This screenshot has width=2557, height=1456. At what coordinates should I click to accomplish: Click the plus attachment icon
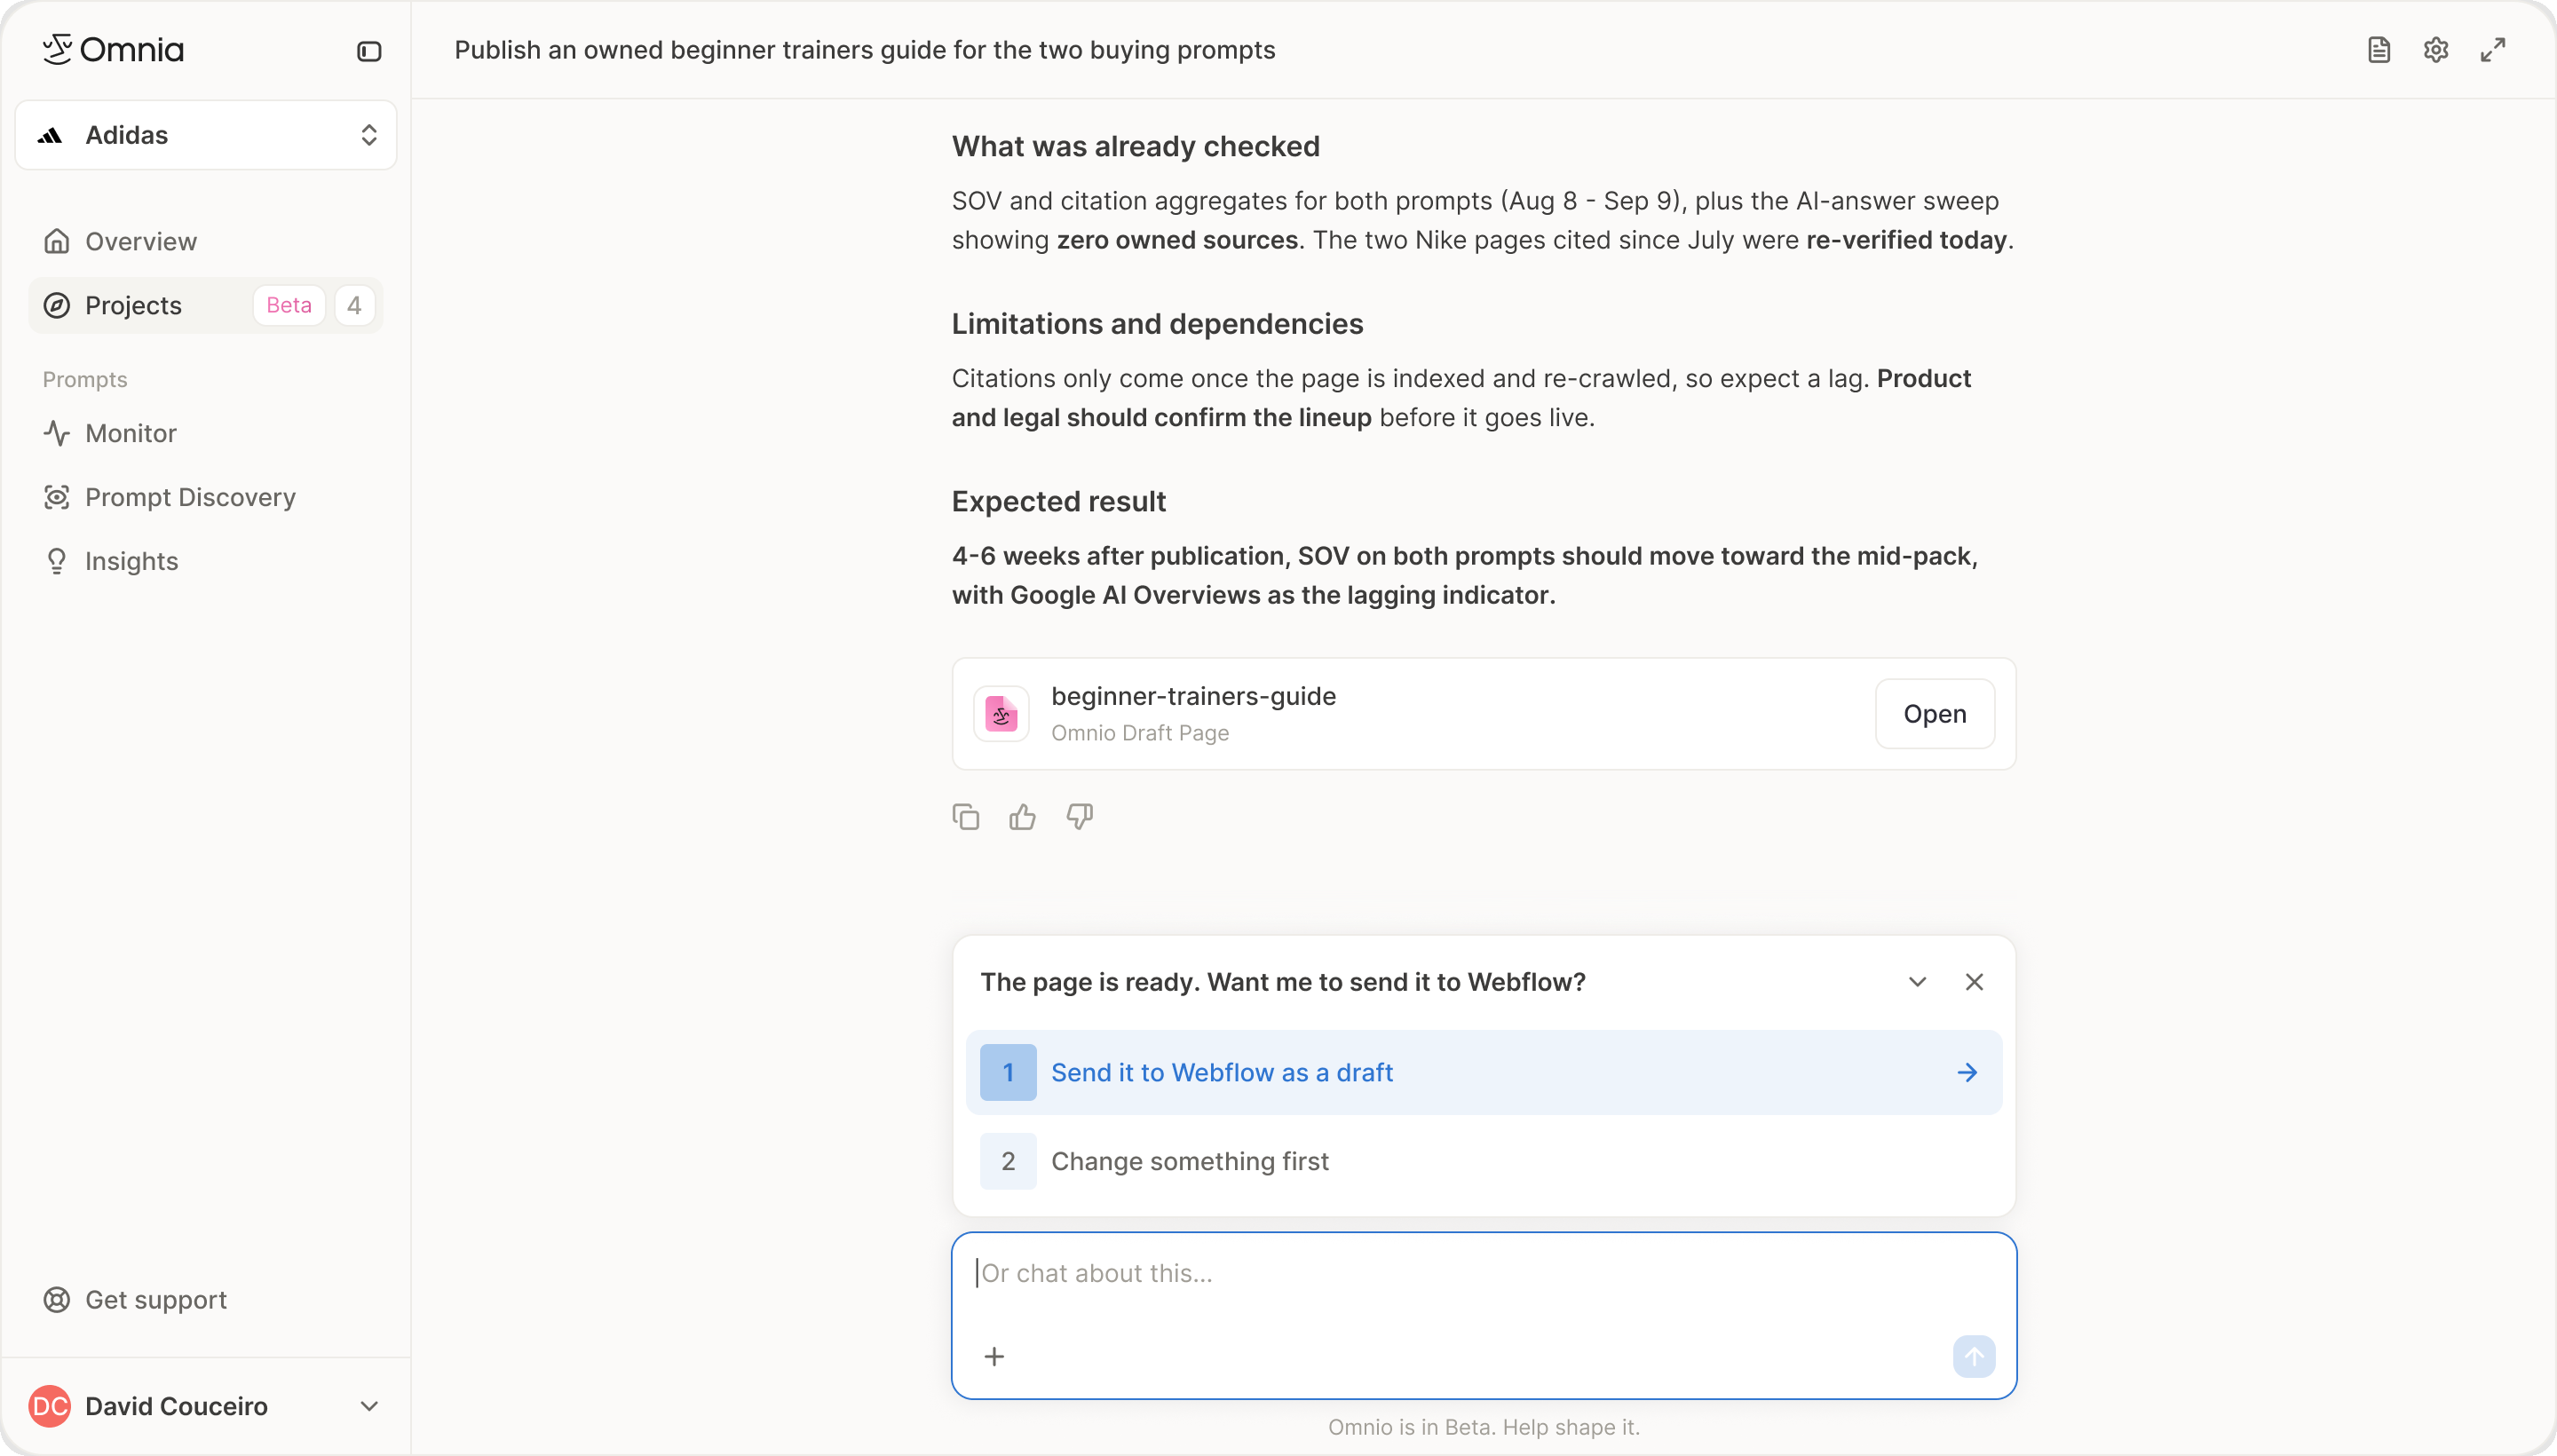(994, 1356)
